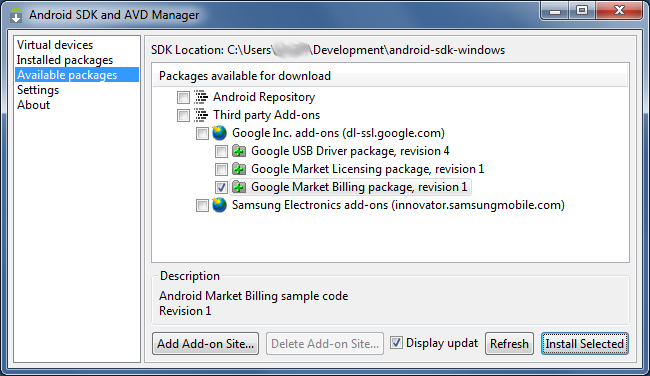Click the Android Repository source icon

point(201,97)
